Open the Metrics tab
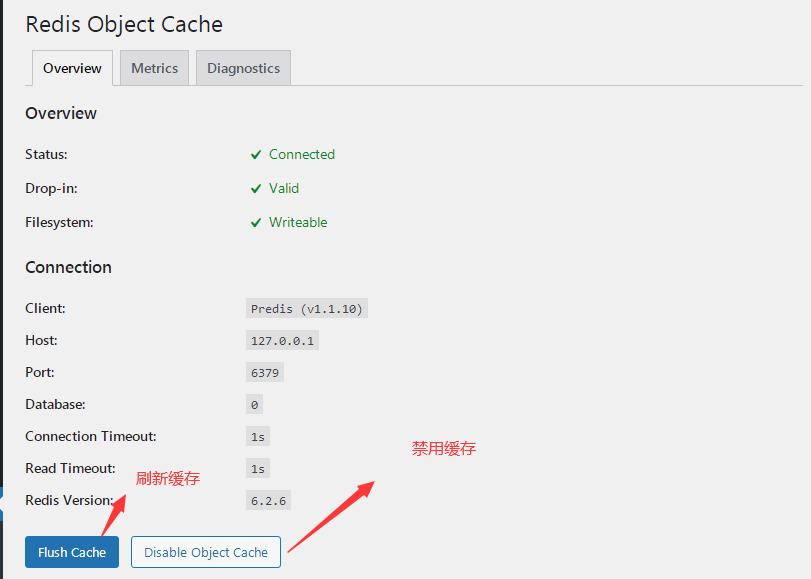This screenshot has height=579, width=811. (154, 68)
